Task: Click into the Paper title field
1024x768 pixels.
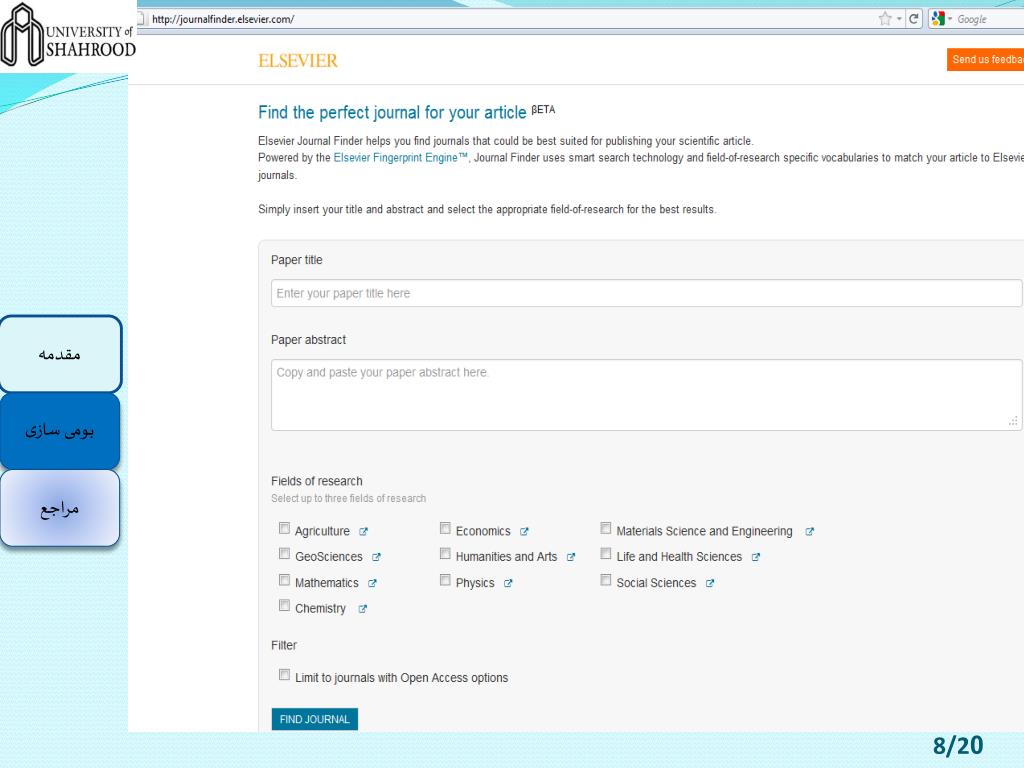Action: tap(646, 293)
